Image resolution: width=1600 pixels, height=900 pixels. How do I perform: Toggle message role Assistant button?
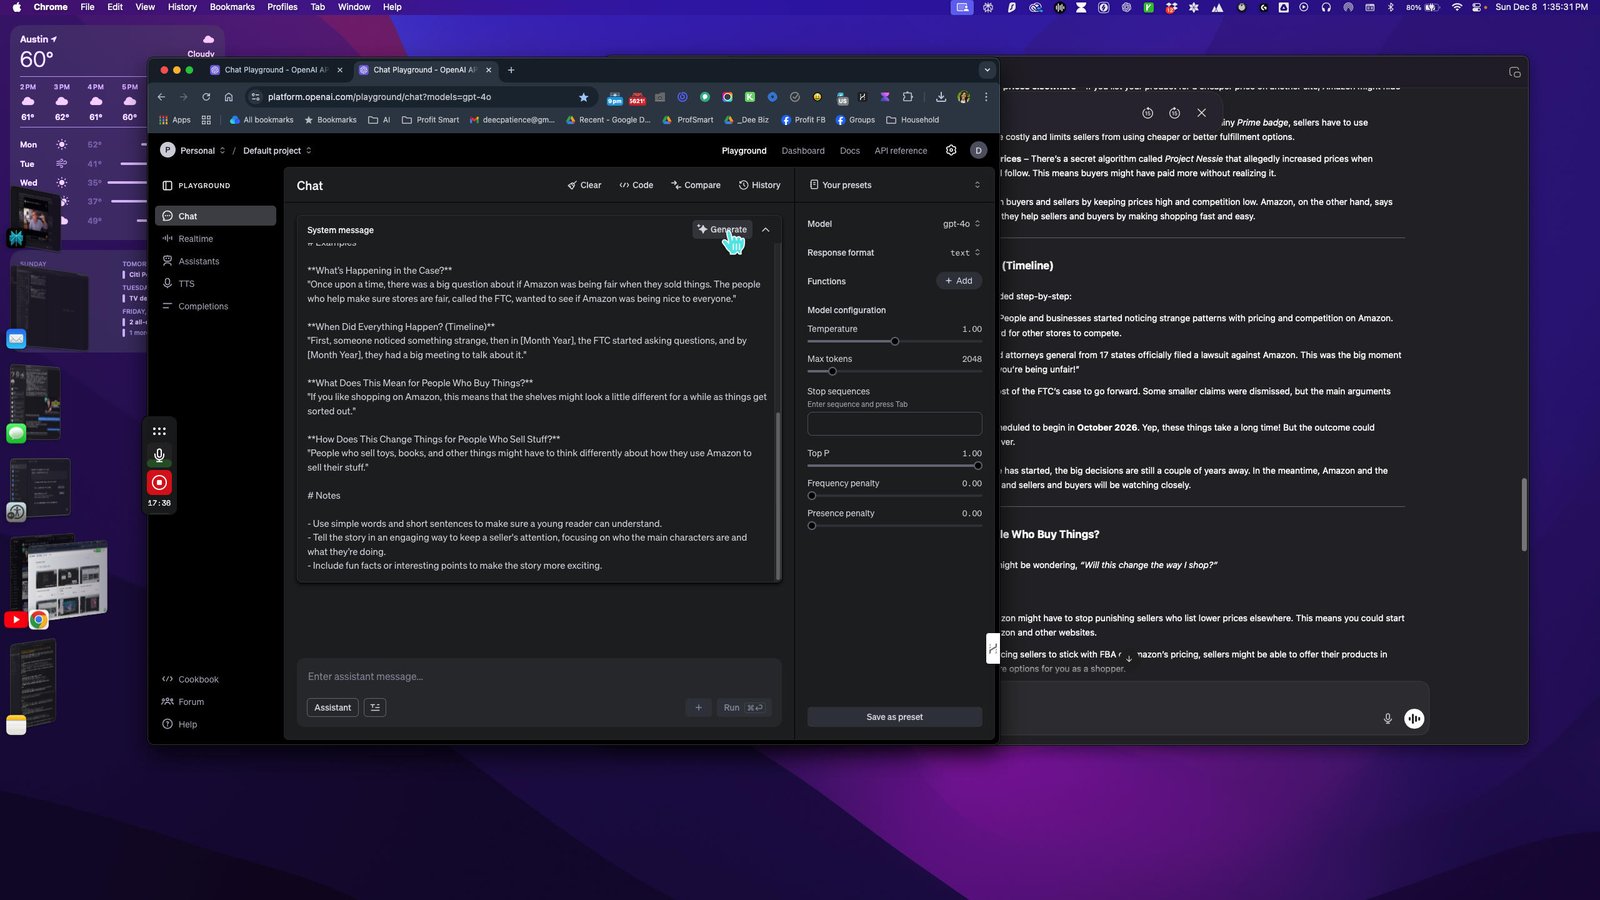pos(333,707)
